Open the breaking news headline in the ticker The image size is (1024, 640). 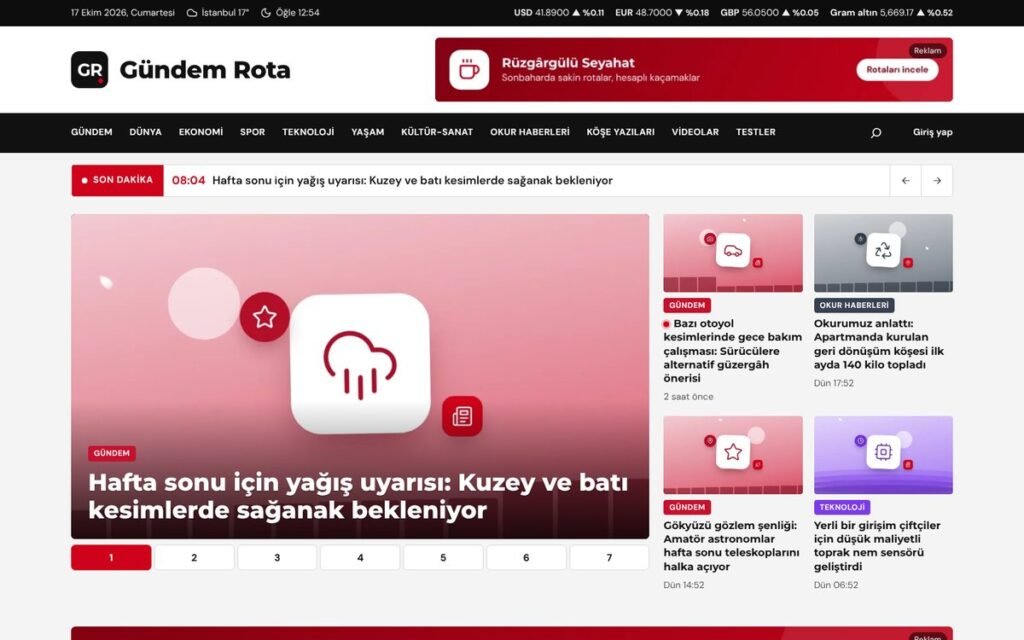pyautogui.click(x=412, y=180)
